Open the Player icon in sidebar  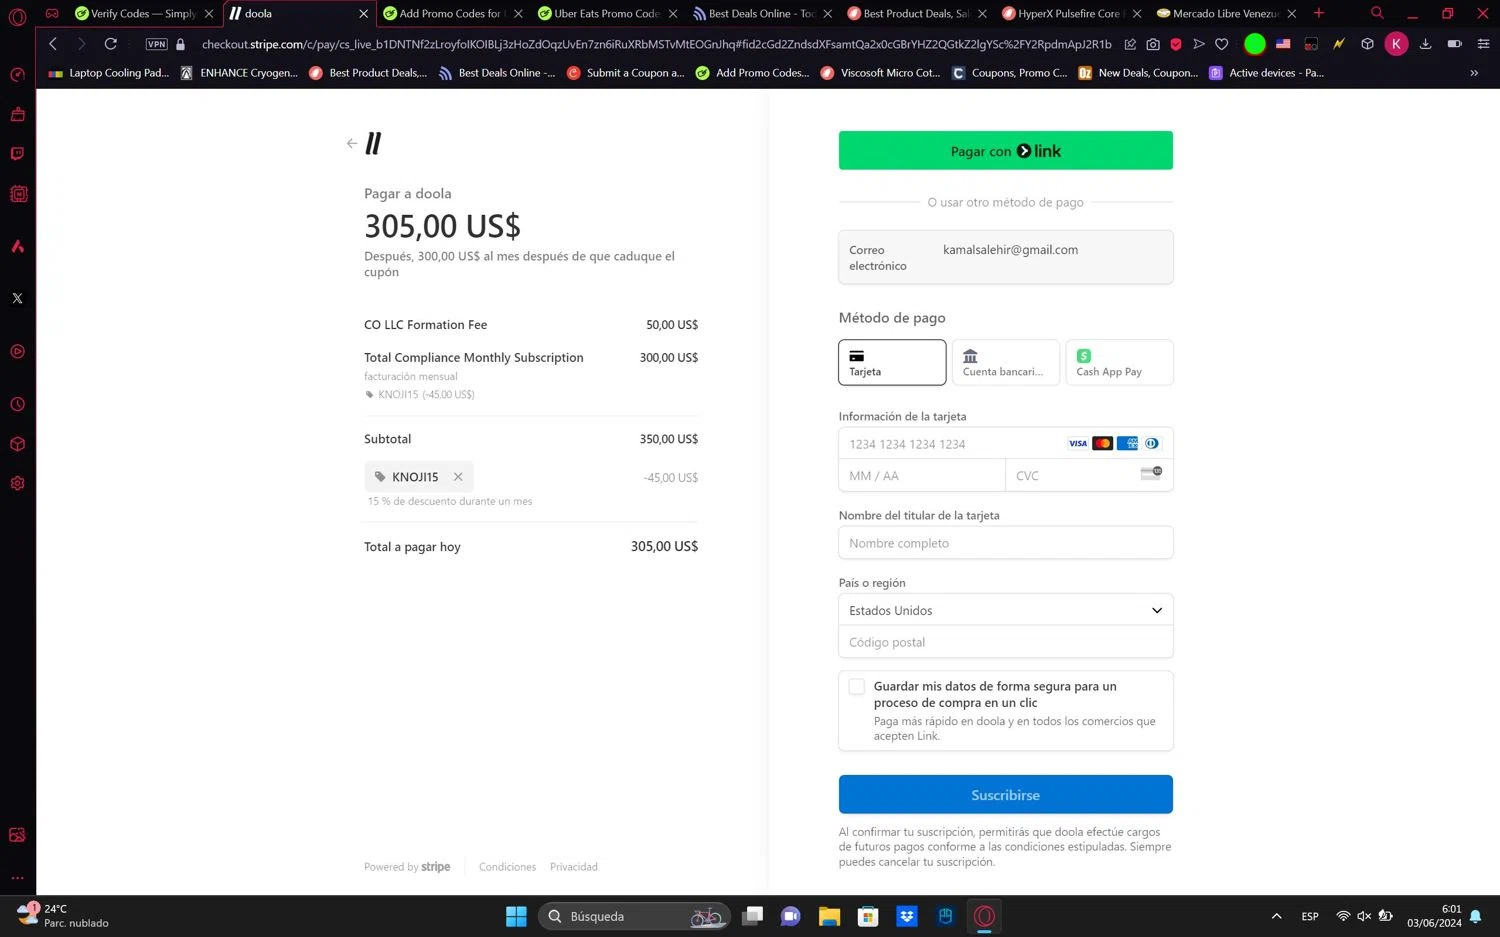(x=17, y=352)
